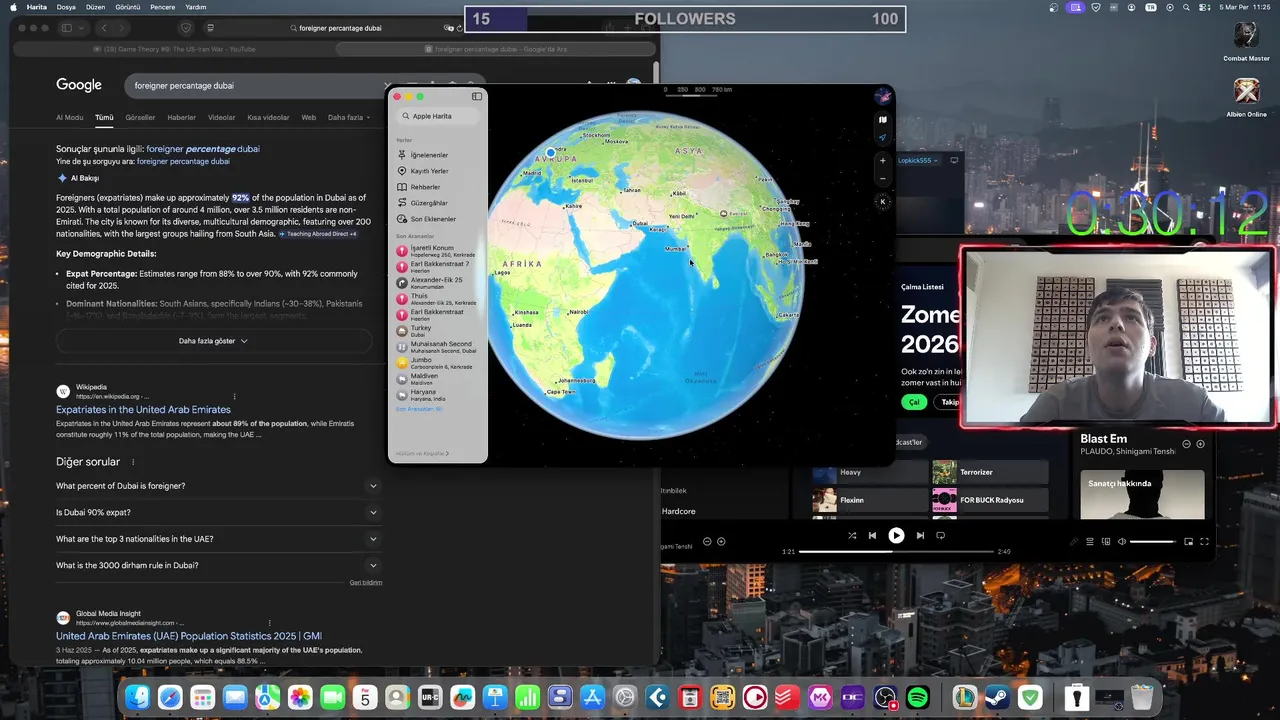1280x720 pixels.
Task: Open Spotify connect to device icon
Action: click(1105, 541)
